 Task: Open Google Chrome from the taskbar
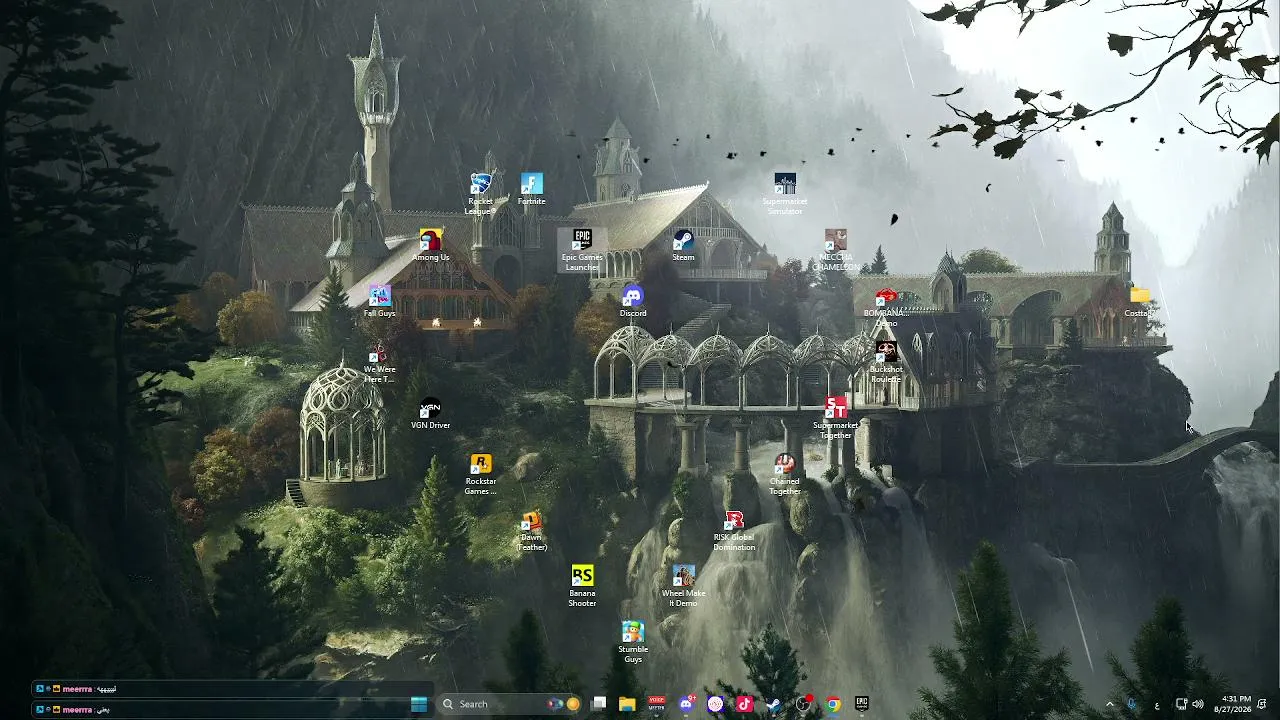(832, 704)
